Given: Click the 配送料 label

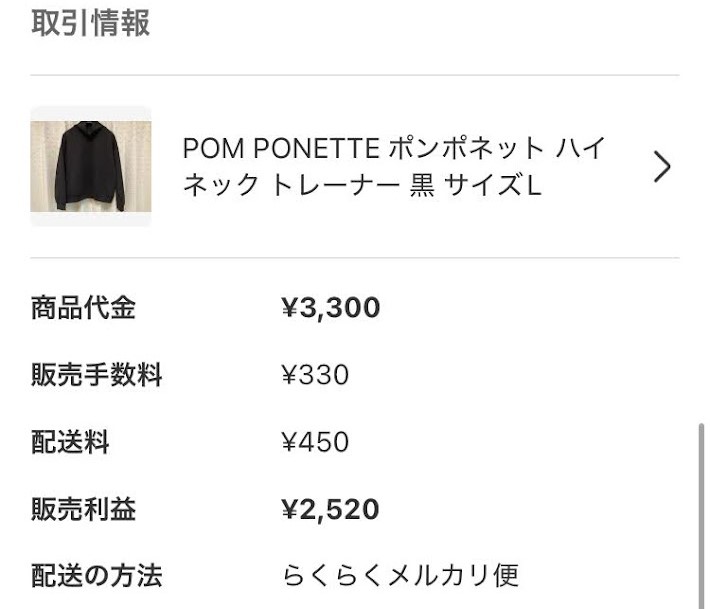Looking at the screenshot, I should [70, 442].
